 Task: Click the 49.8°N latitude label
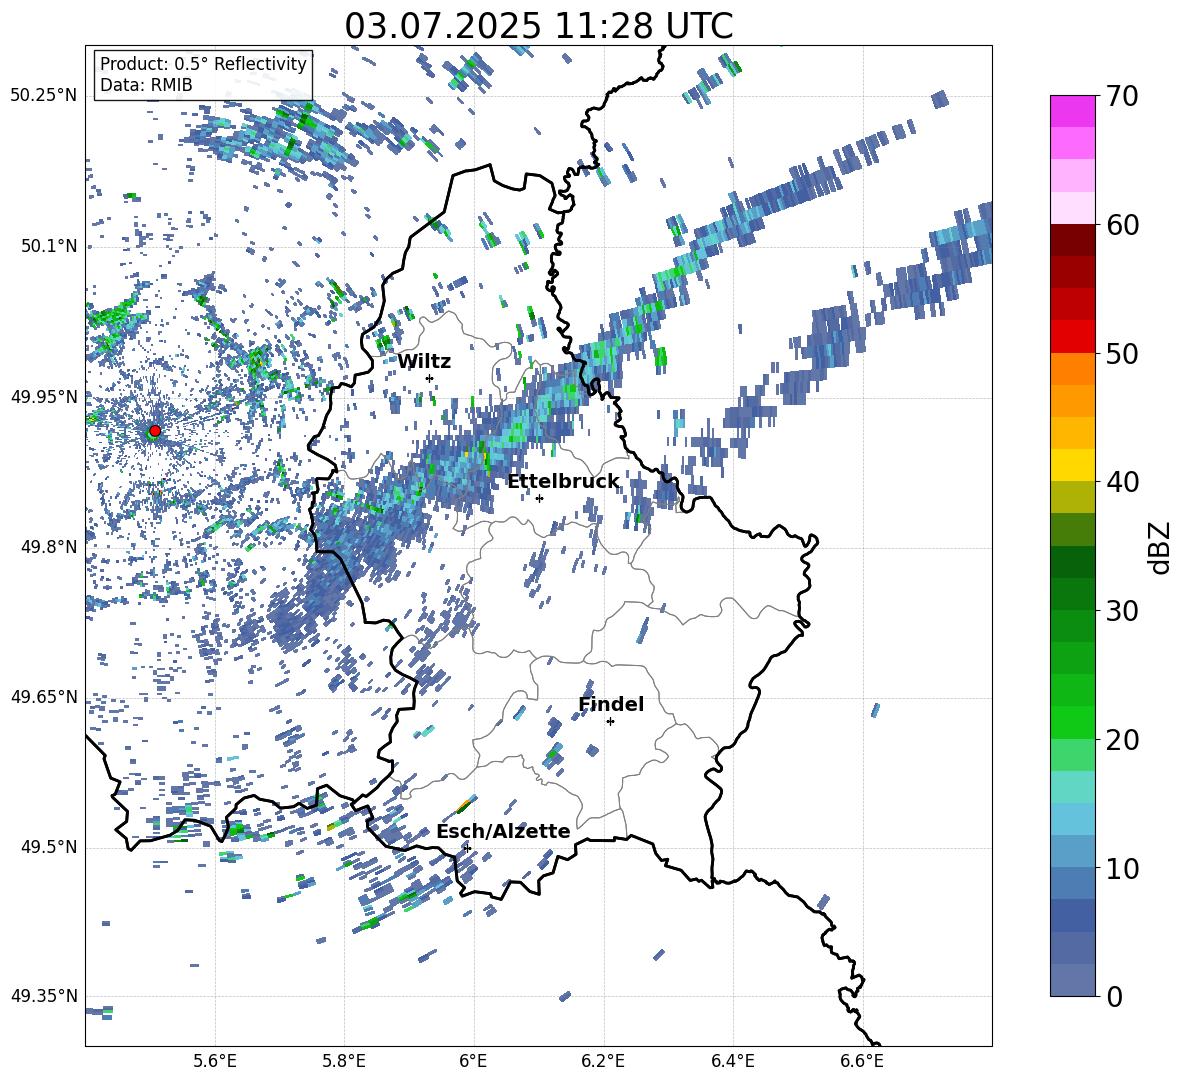(x=48, y=547)
